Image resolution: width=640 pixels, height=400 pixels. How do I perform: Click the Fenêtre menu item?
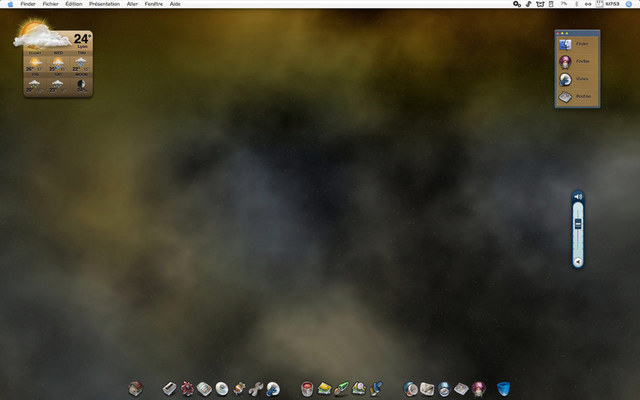[153, 4]
